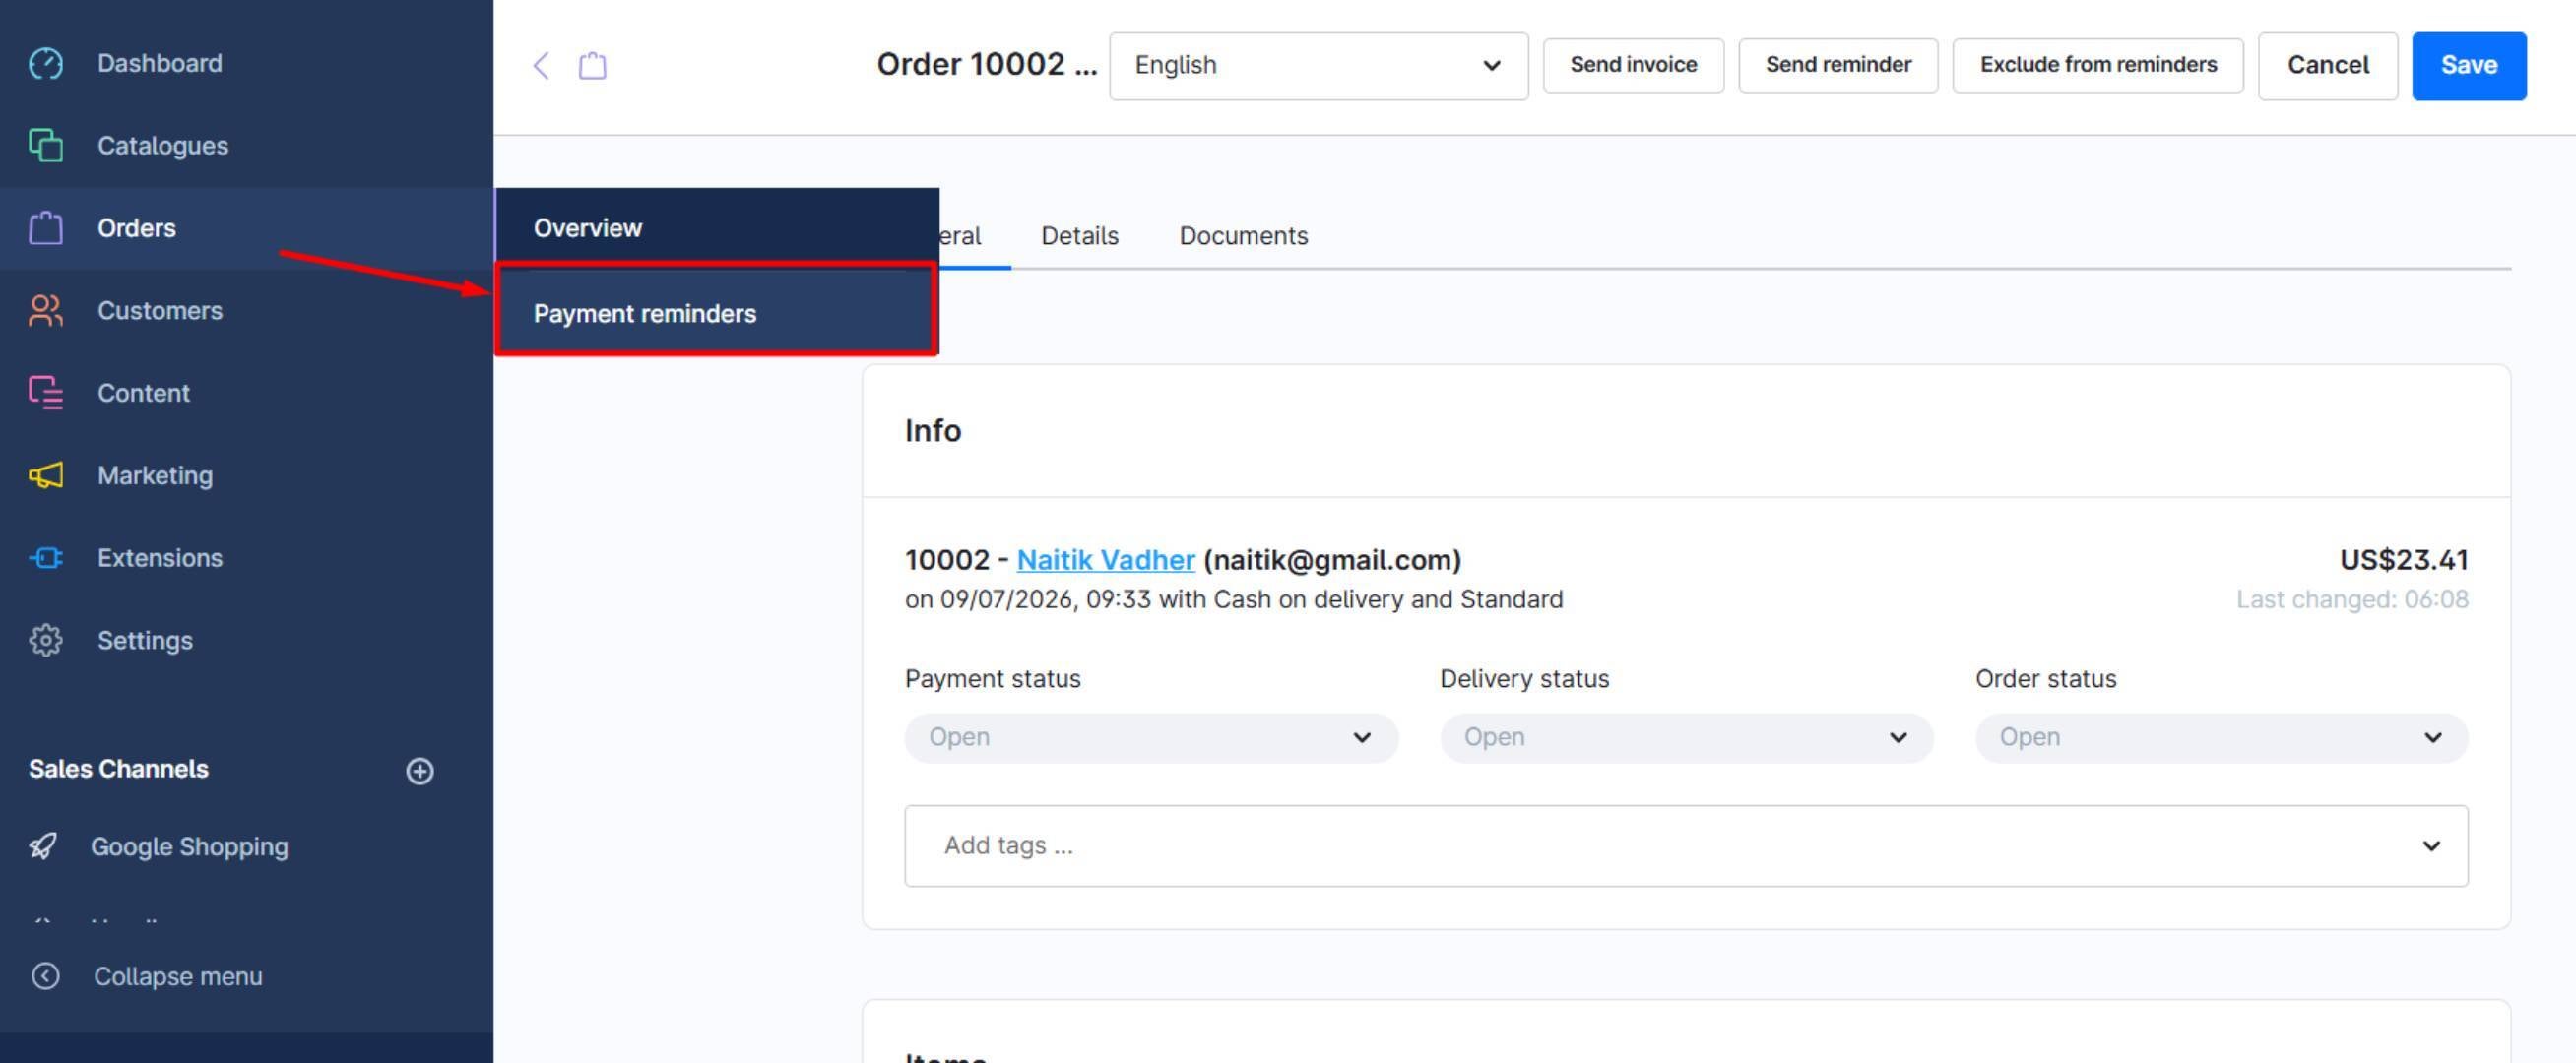Open Marketing in the sidebar menu
Screen dimensions: 2576x1063
coord(246,476)
